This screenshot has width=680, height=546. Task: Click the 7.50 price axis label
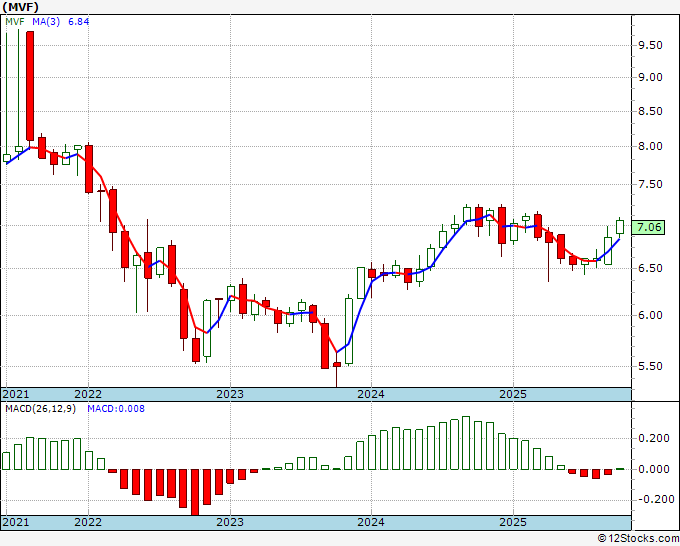pos(650,184)
